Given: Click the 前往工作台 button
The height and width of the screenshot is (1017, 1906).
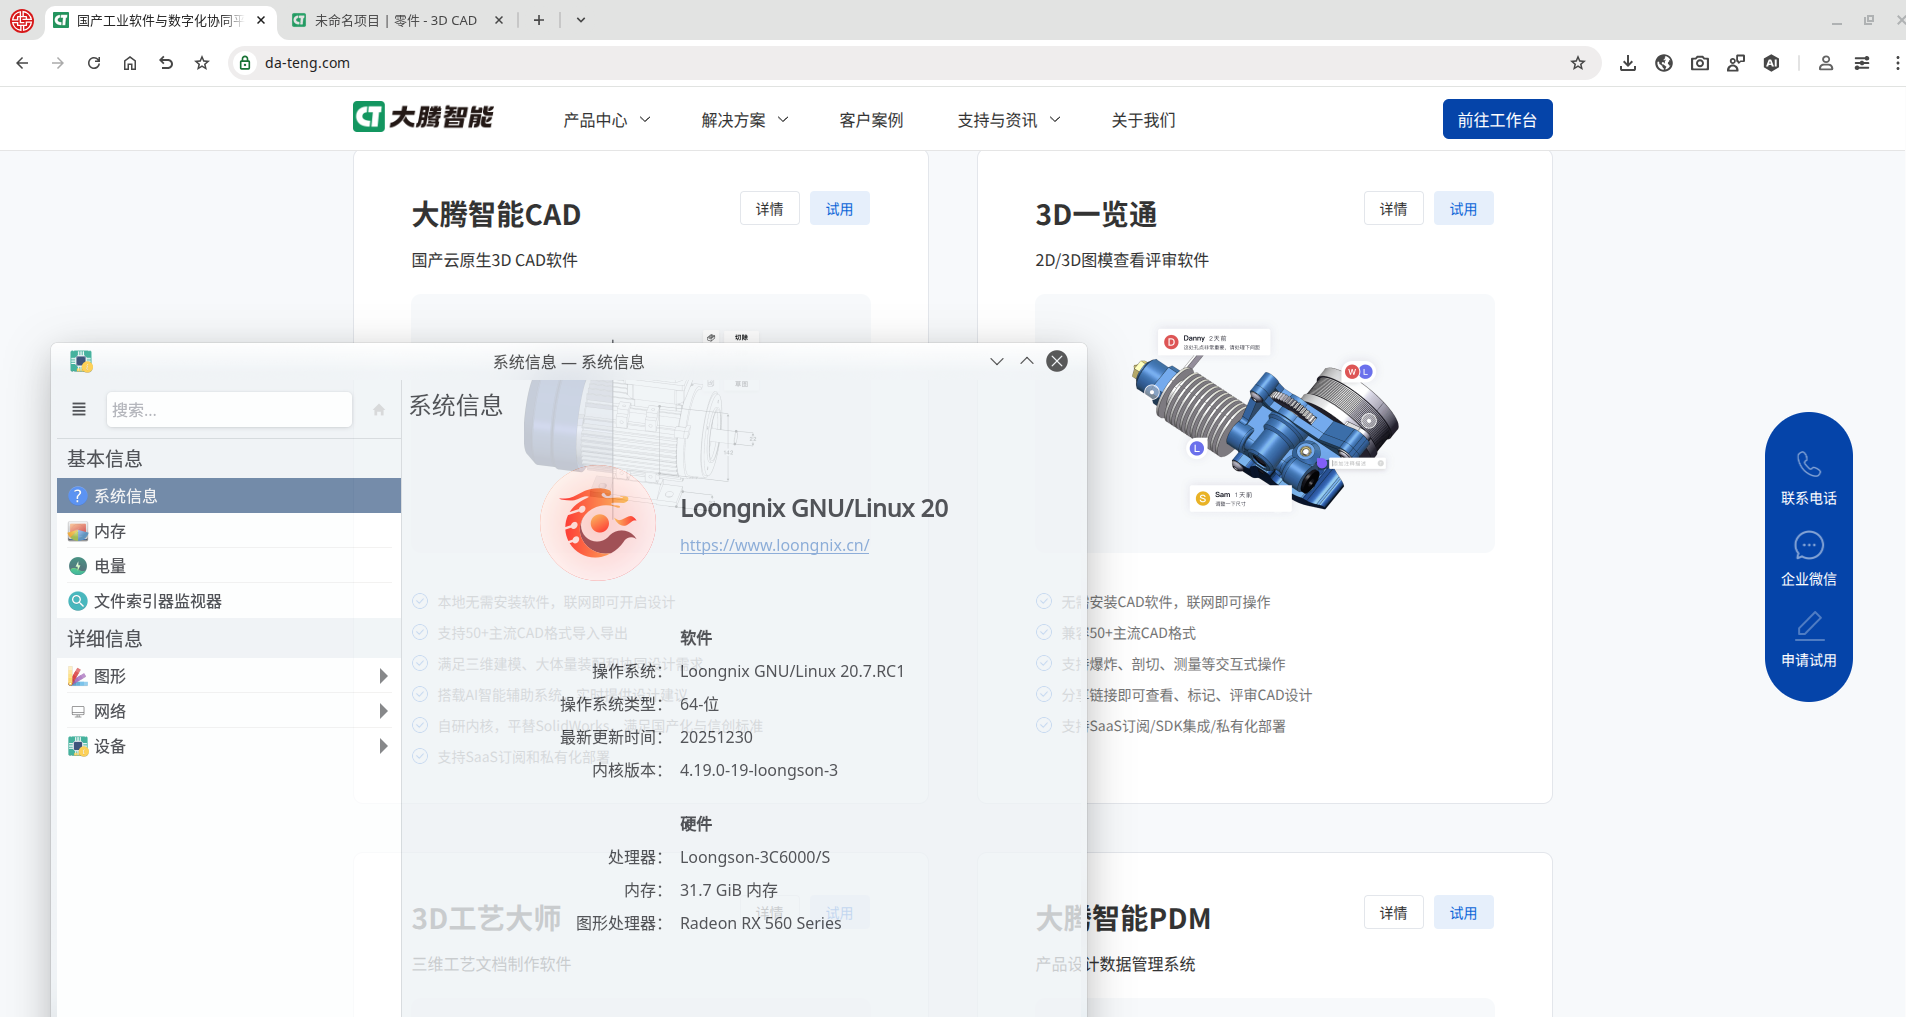Looking at the screenshot, I should coord(1497,119).
